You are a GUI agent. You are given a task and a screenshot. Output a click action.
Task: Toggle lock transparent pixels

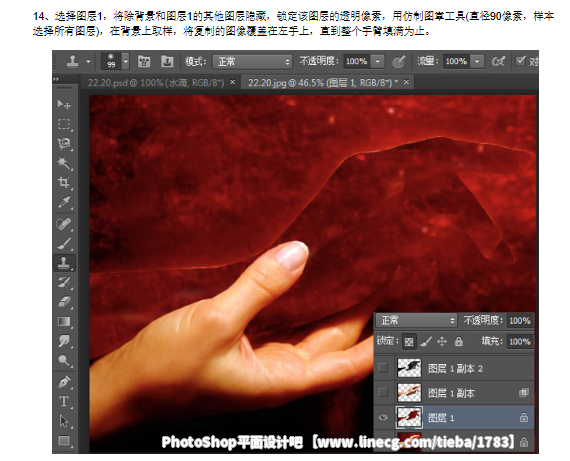pos(409,341)
